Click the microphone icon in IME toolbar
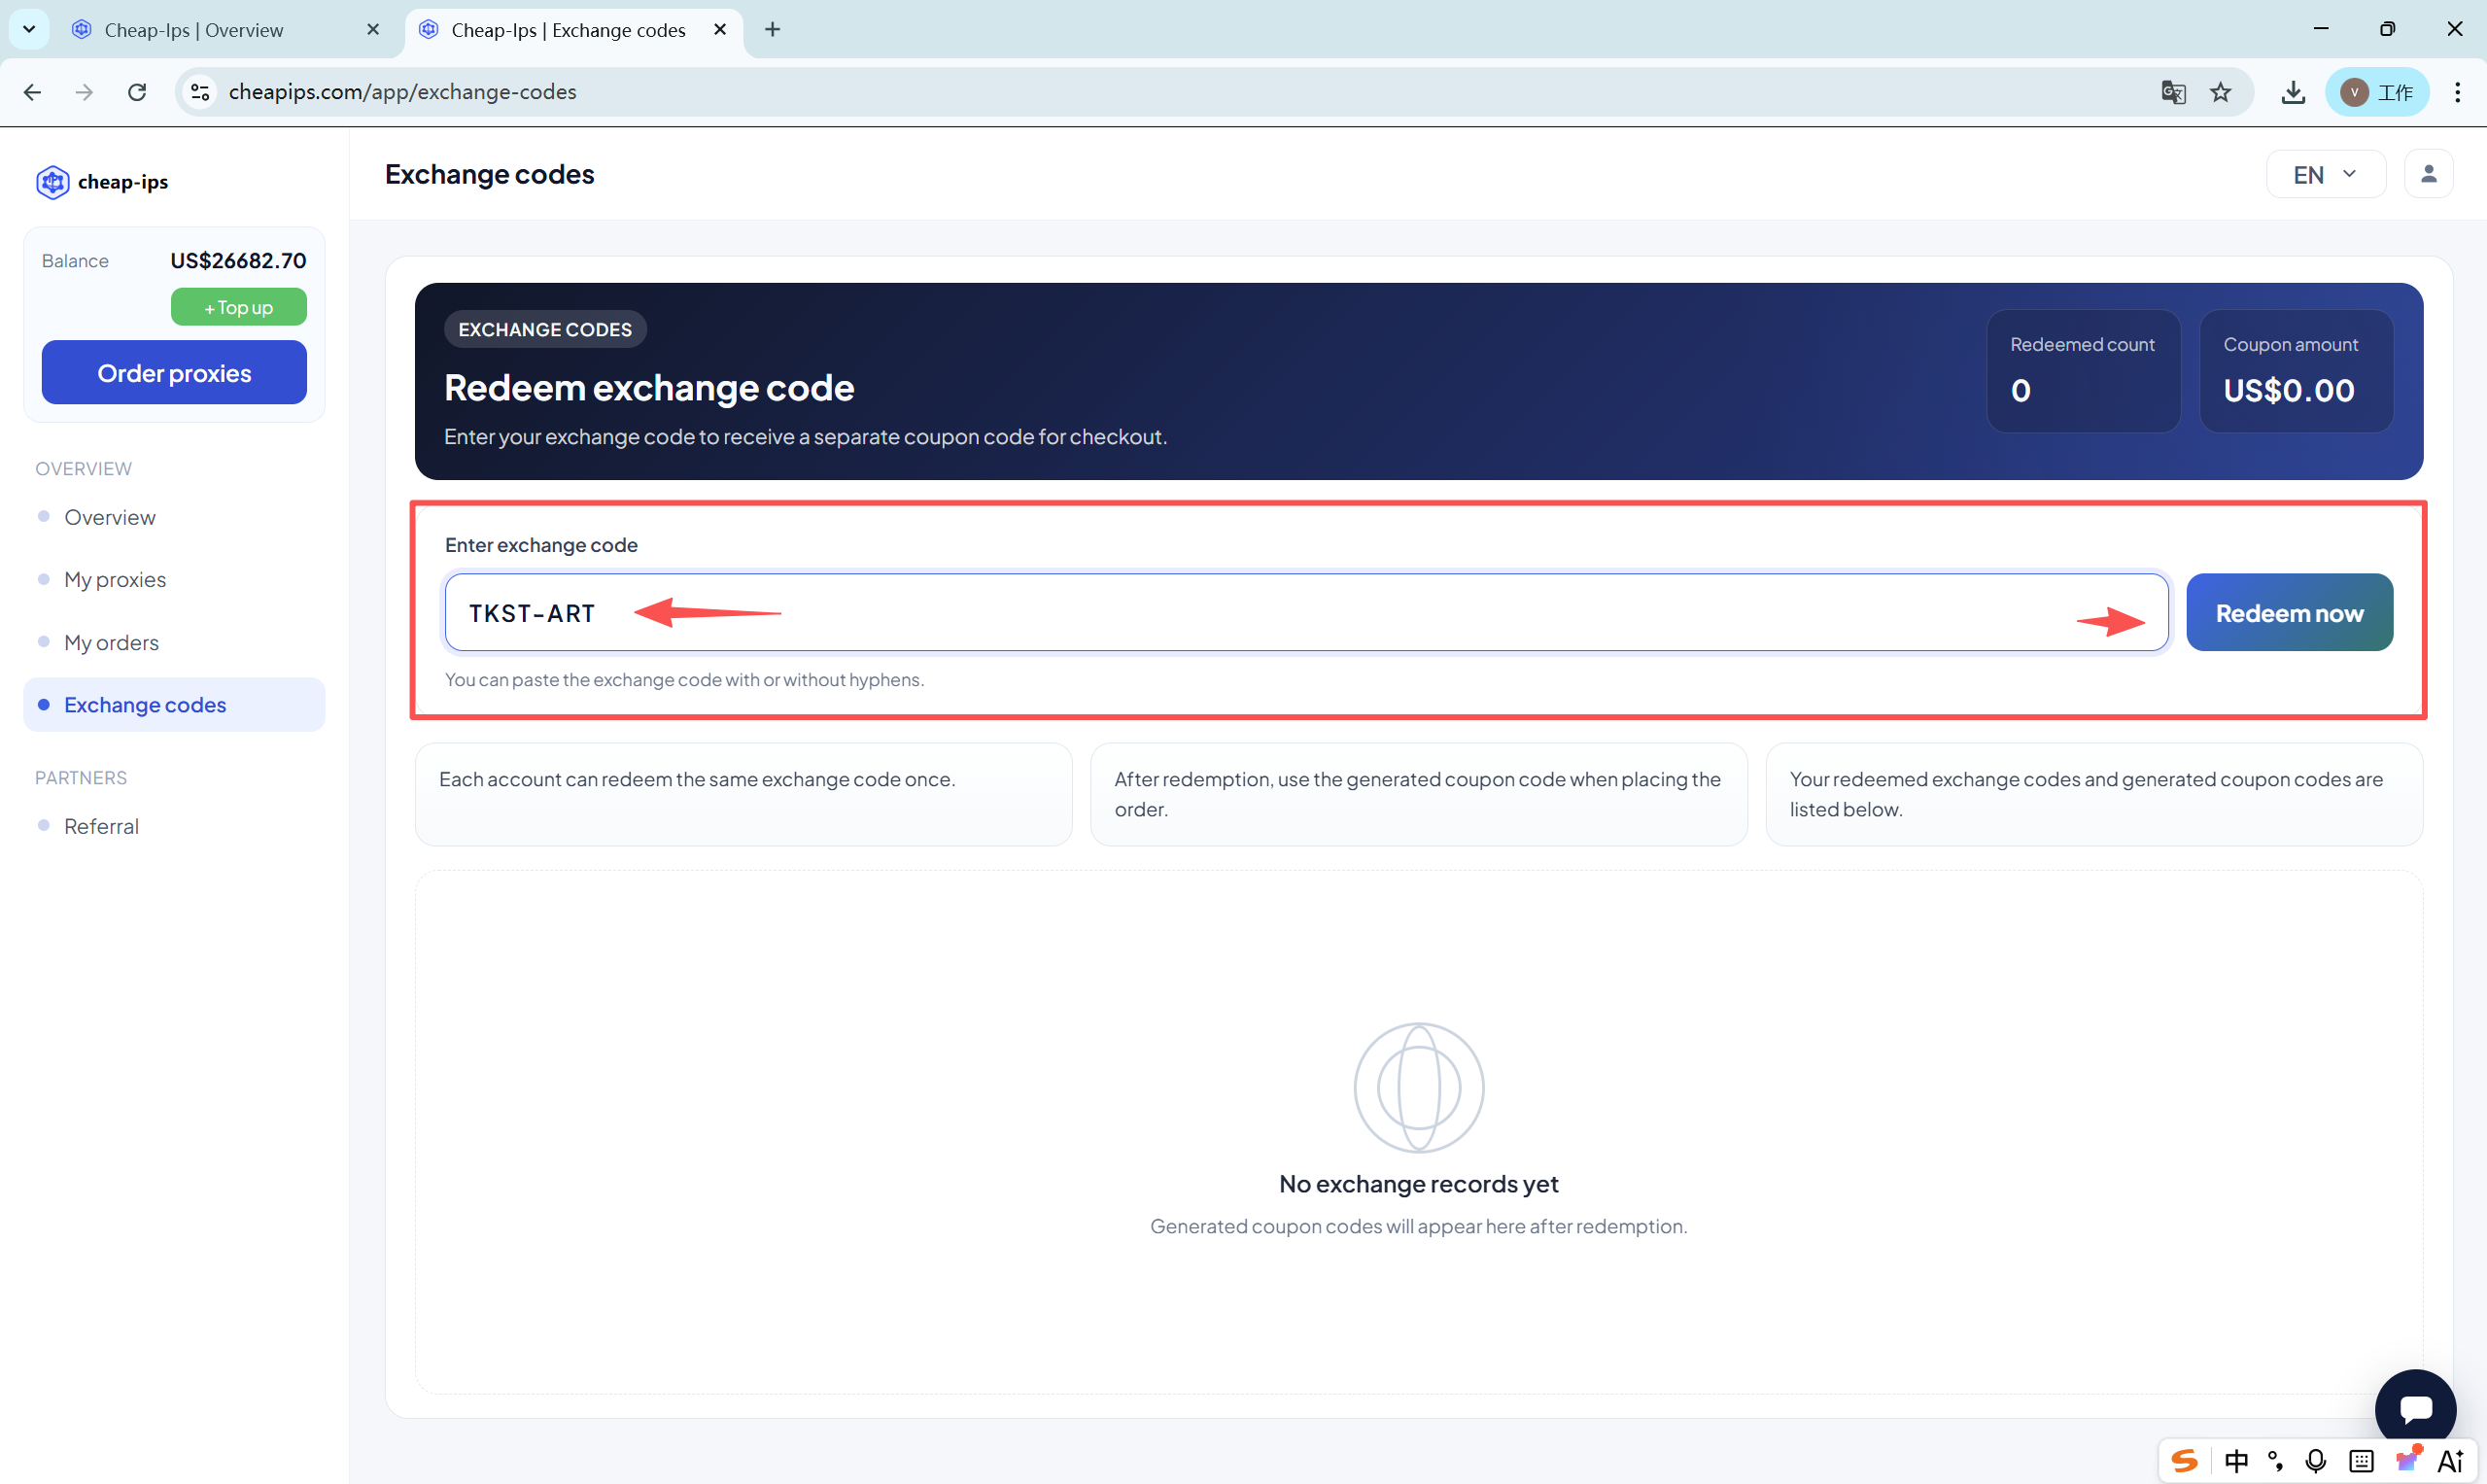 click(x=2315, y=1461)
